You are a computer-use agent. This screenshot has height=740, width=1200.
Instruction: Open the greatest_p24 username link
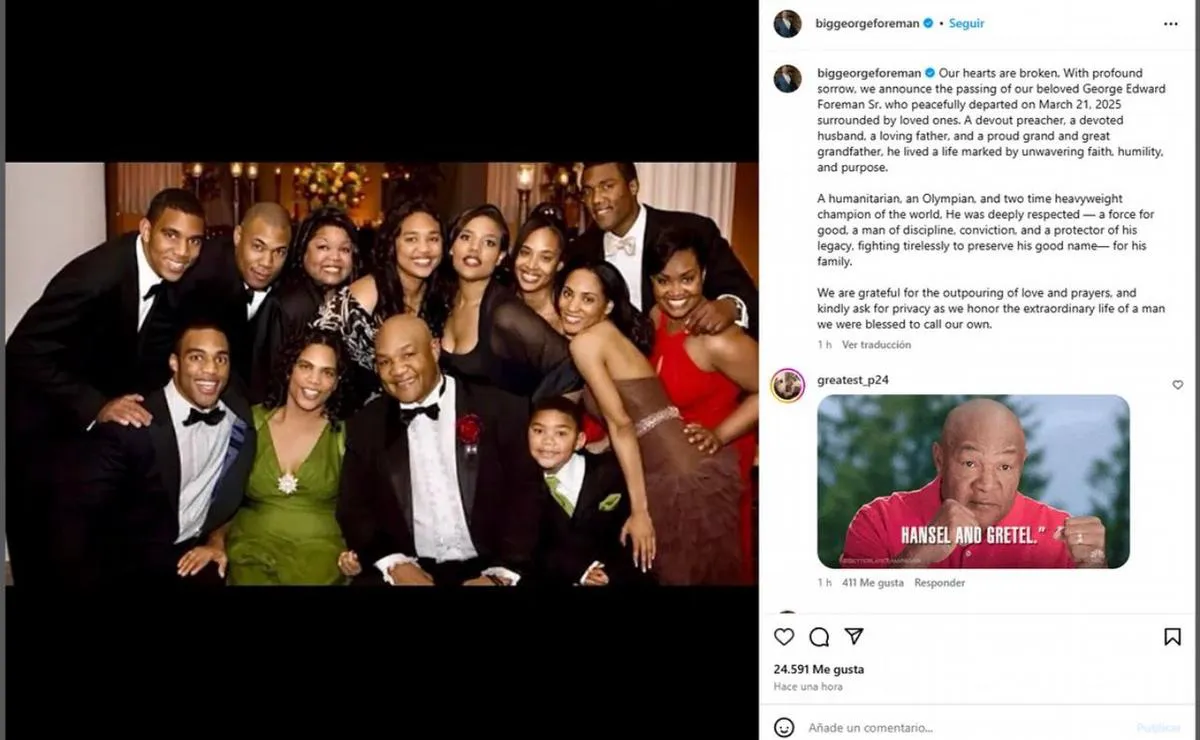point(852,380)
